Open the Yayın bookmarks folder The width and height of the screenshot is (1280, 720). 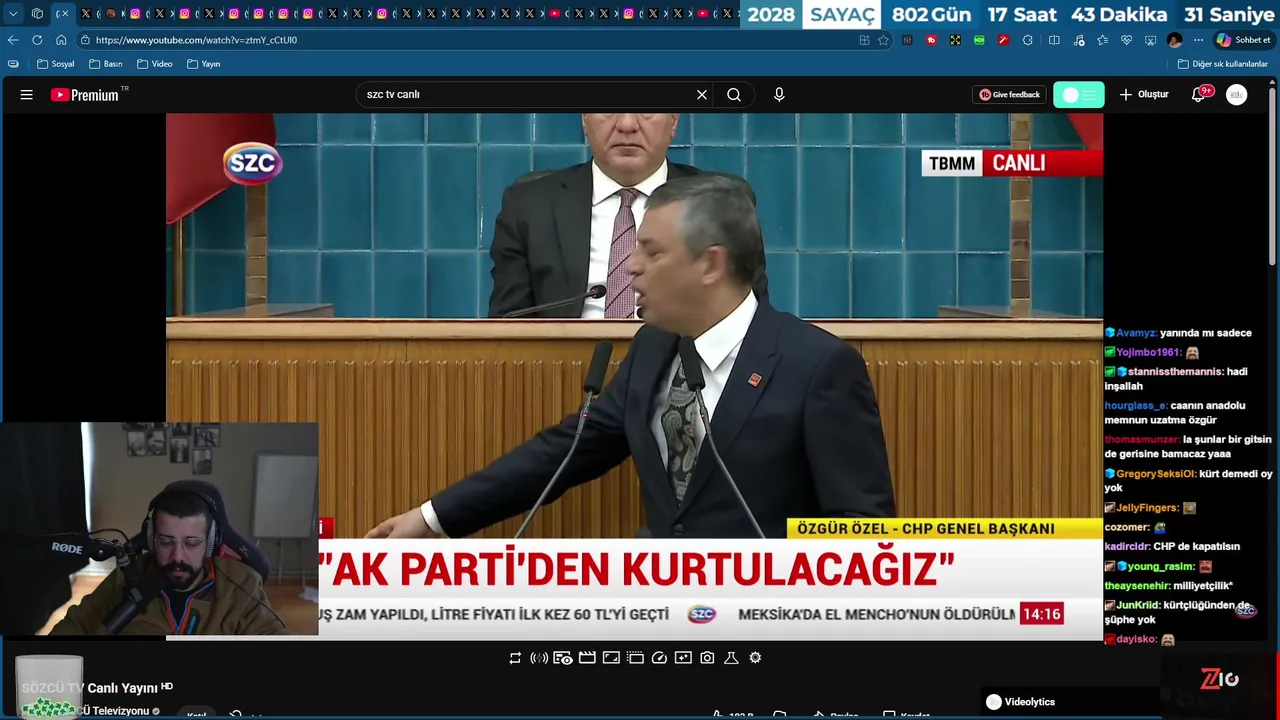point(204,64)
